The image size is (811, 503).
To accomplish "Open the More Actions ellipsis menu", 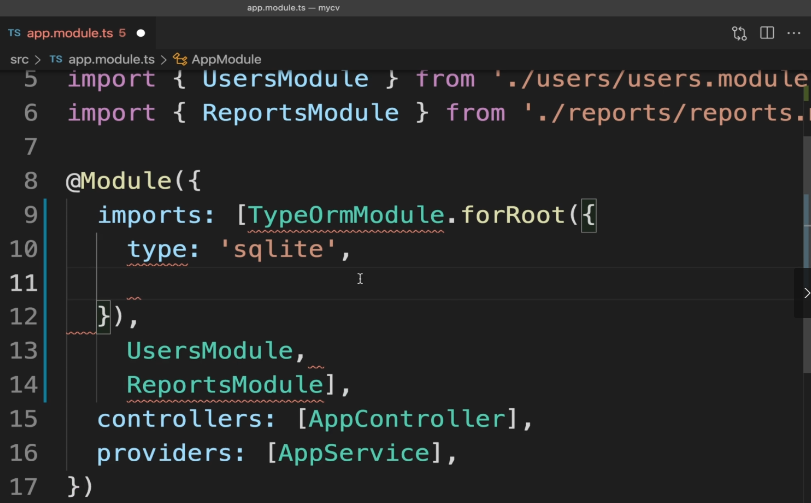I will point(794,33).
